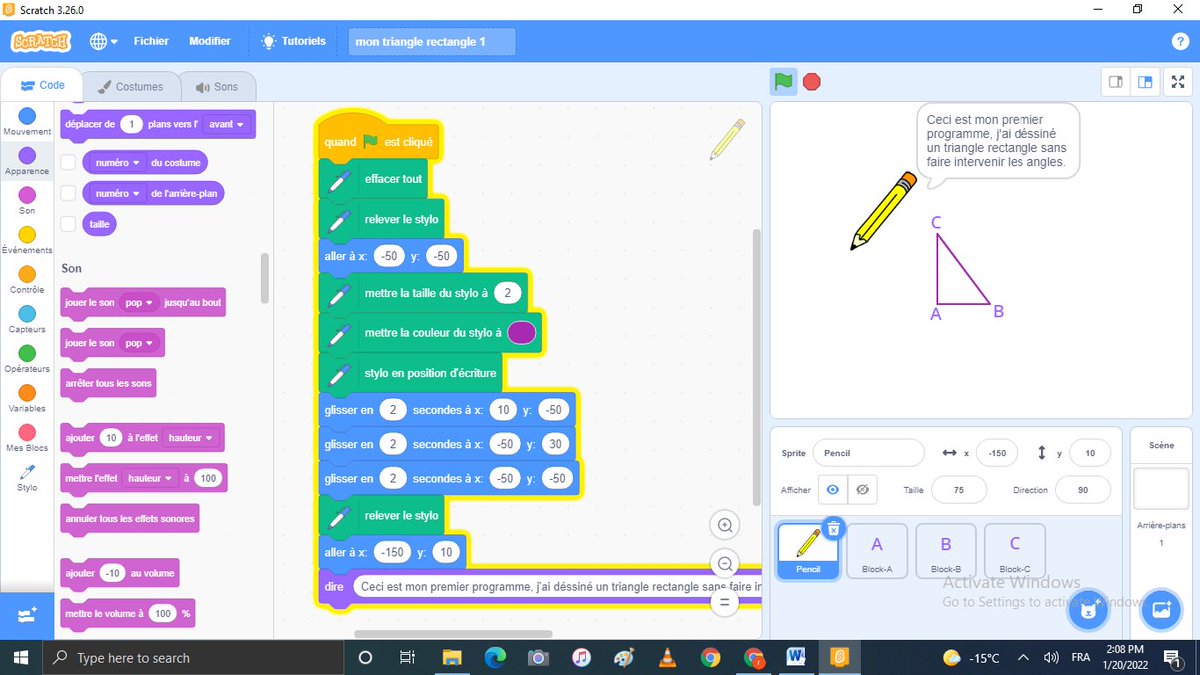1200x675 pixels.
Task: Open pop dropdown in the jouer le son block without jusqu'au bout
Action: [x=139, y=343]
